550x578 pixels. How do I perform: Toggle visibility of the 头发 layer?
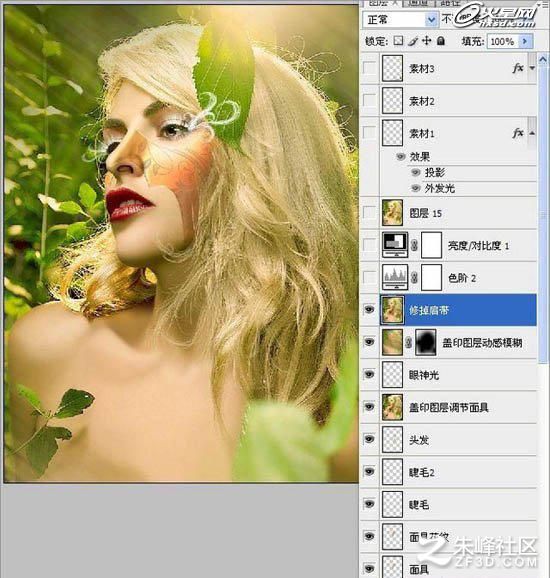click(x=369, y=439)
